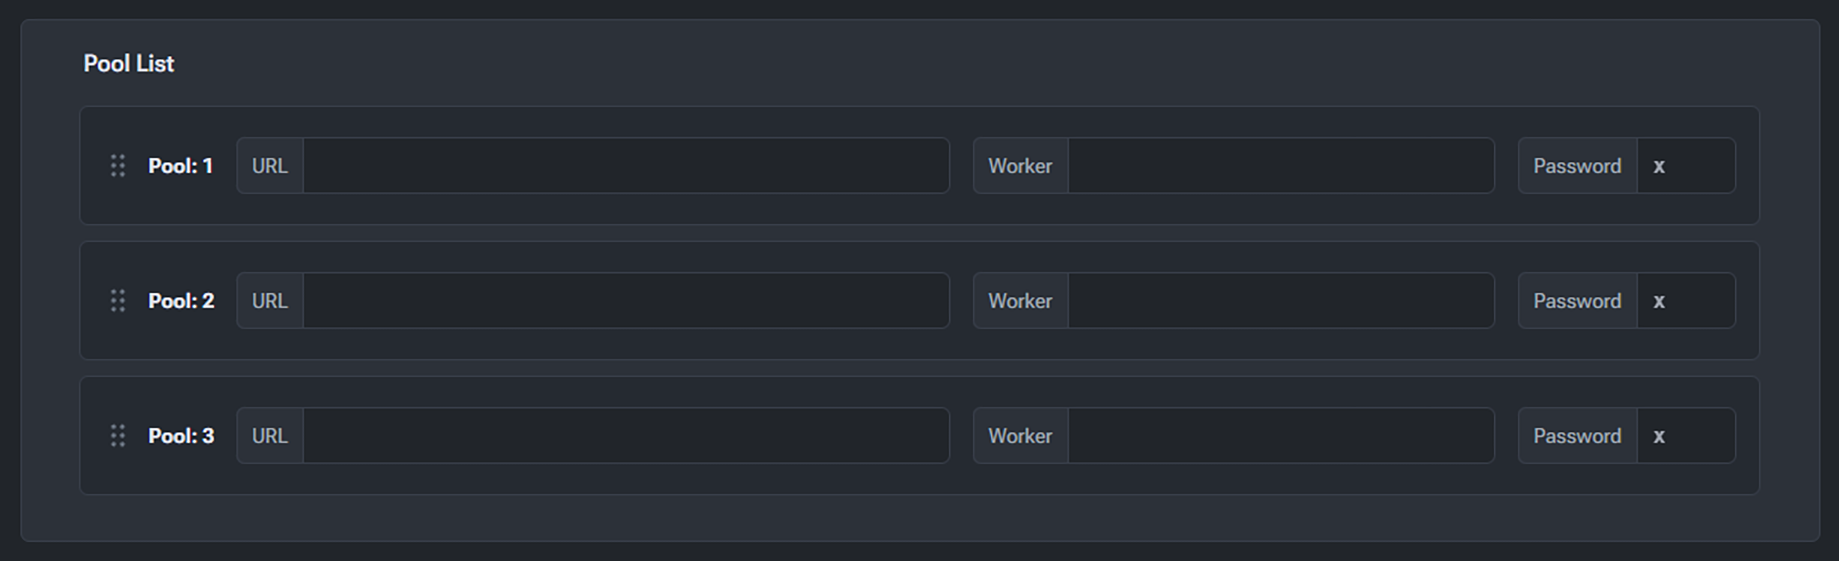The height and width of the screenshot is (561, 1839).
Task: Select the Pool 3 Password box containing x
Action: 1686,436
